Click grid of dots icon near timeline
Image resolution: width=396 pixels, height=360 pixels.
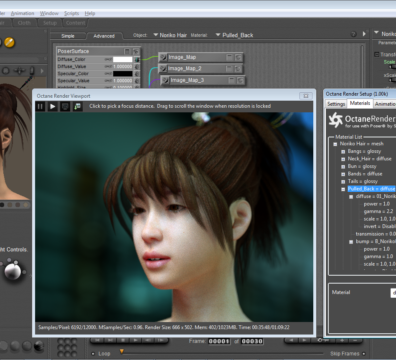coord(67,348)
